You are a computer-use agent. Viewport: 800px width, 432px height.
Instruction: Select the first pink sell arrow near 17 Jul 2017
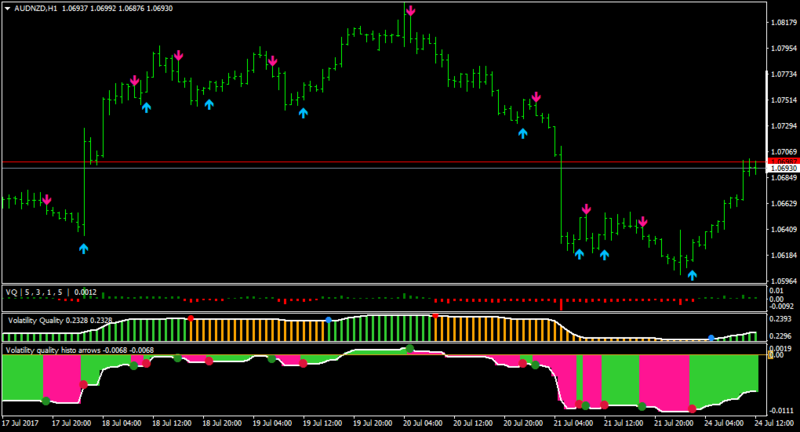click(46, 199)
